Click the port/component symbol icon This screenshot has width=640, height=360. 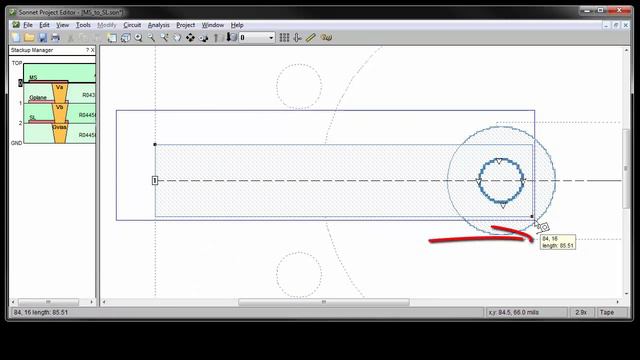coord(298,38)
